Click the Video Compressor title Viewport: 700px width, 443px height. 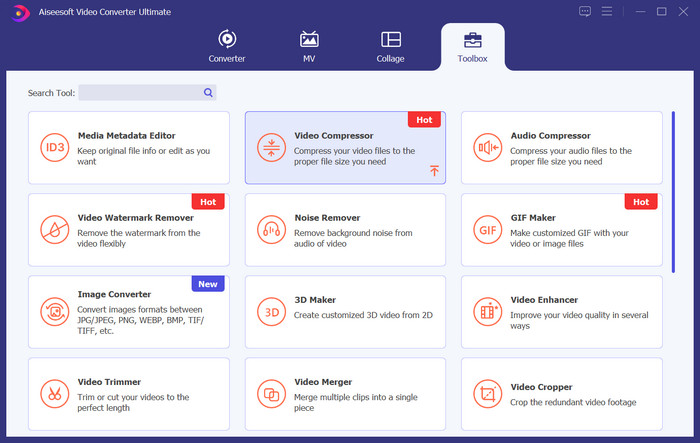333,135
